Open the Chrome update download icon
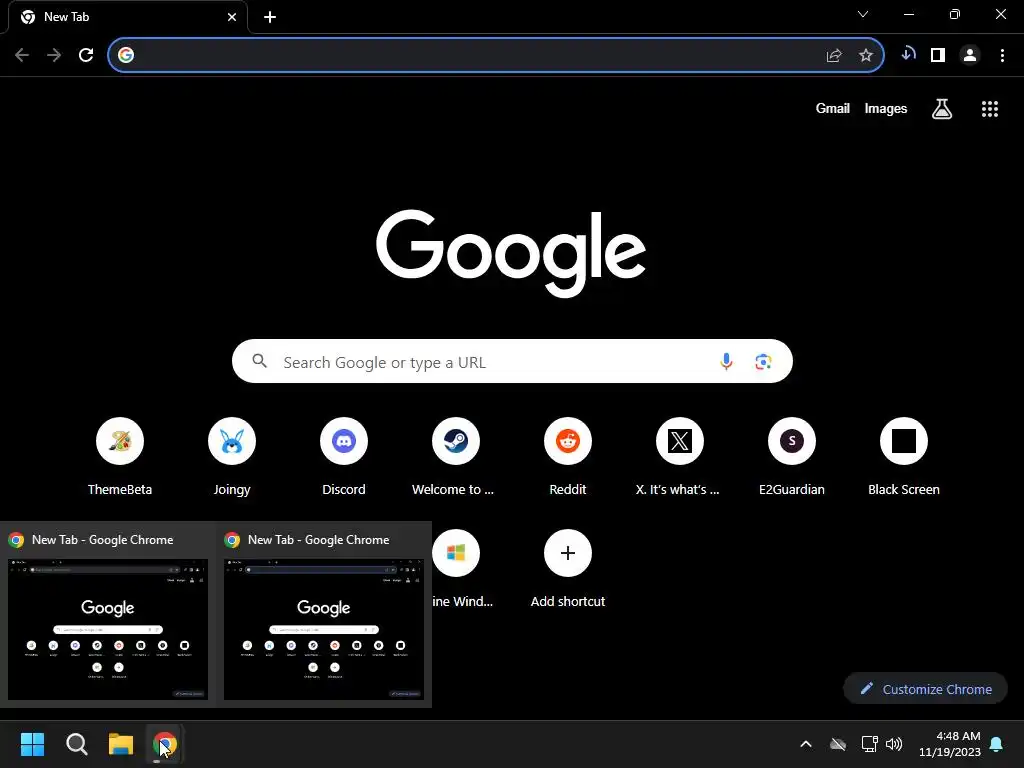1024x768 pixels. tap(908, 55)
